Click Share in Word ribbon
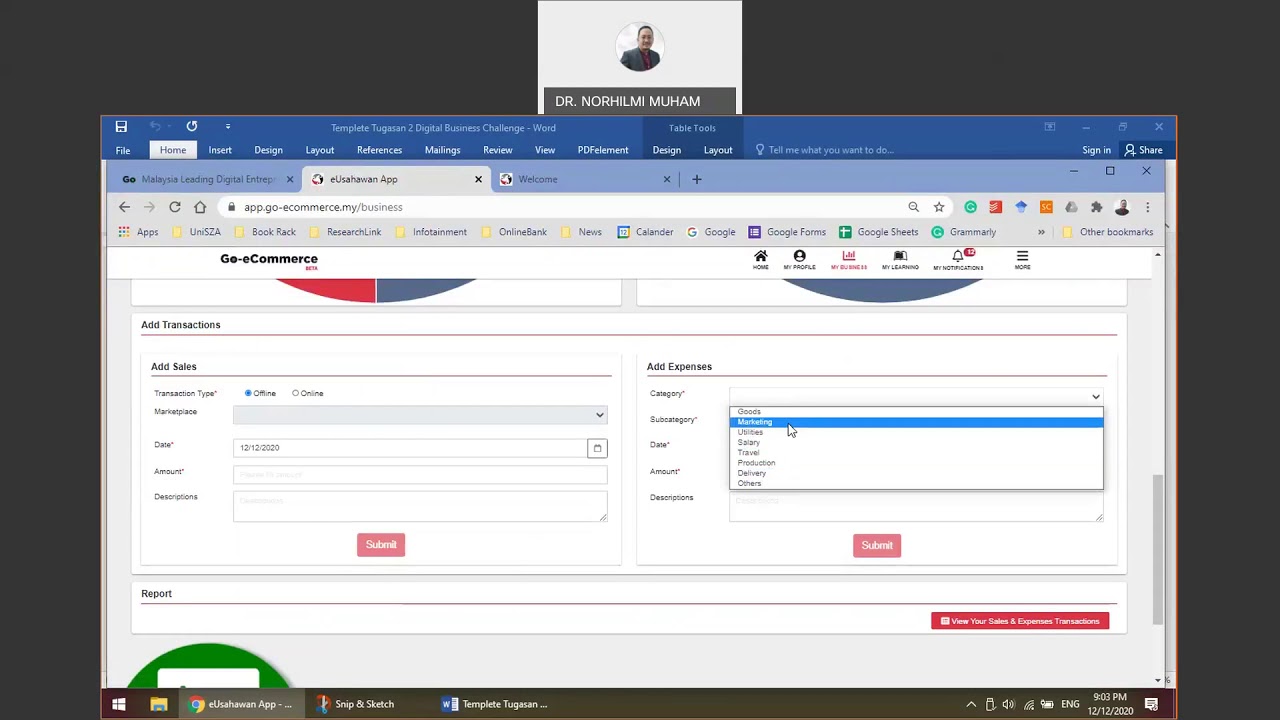The image size is (1280, 720). pos(1144,150)
